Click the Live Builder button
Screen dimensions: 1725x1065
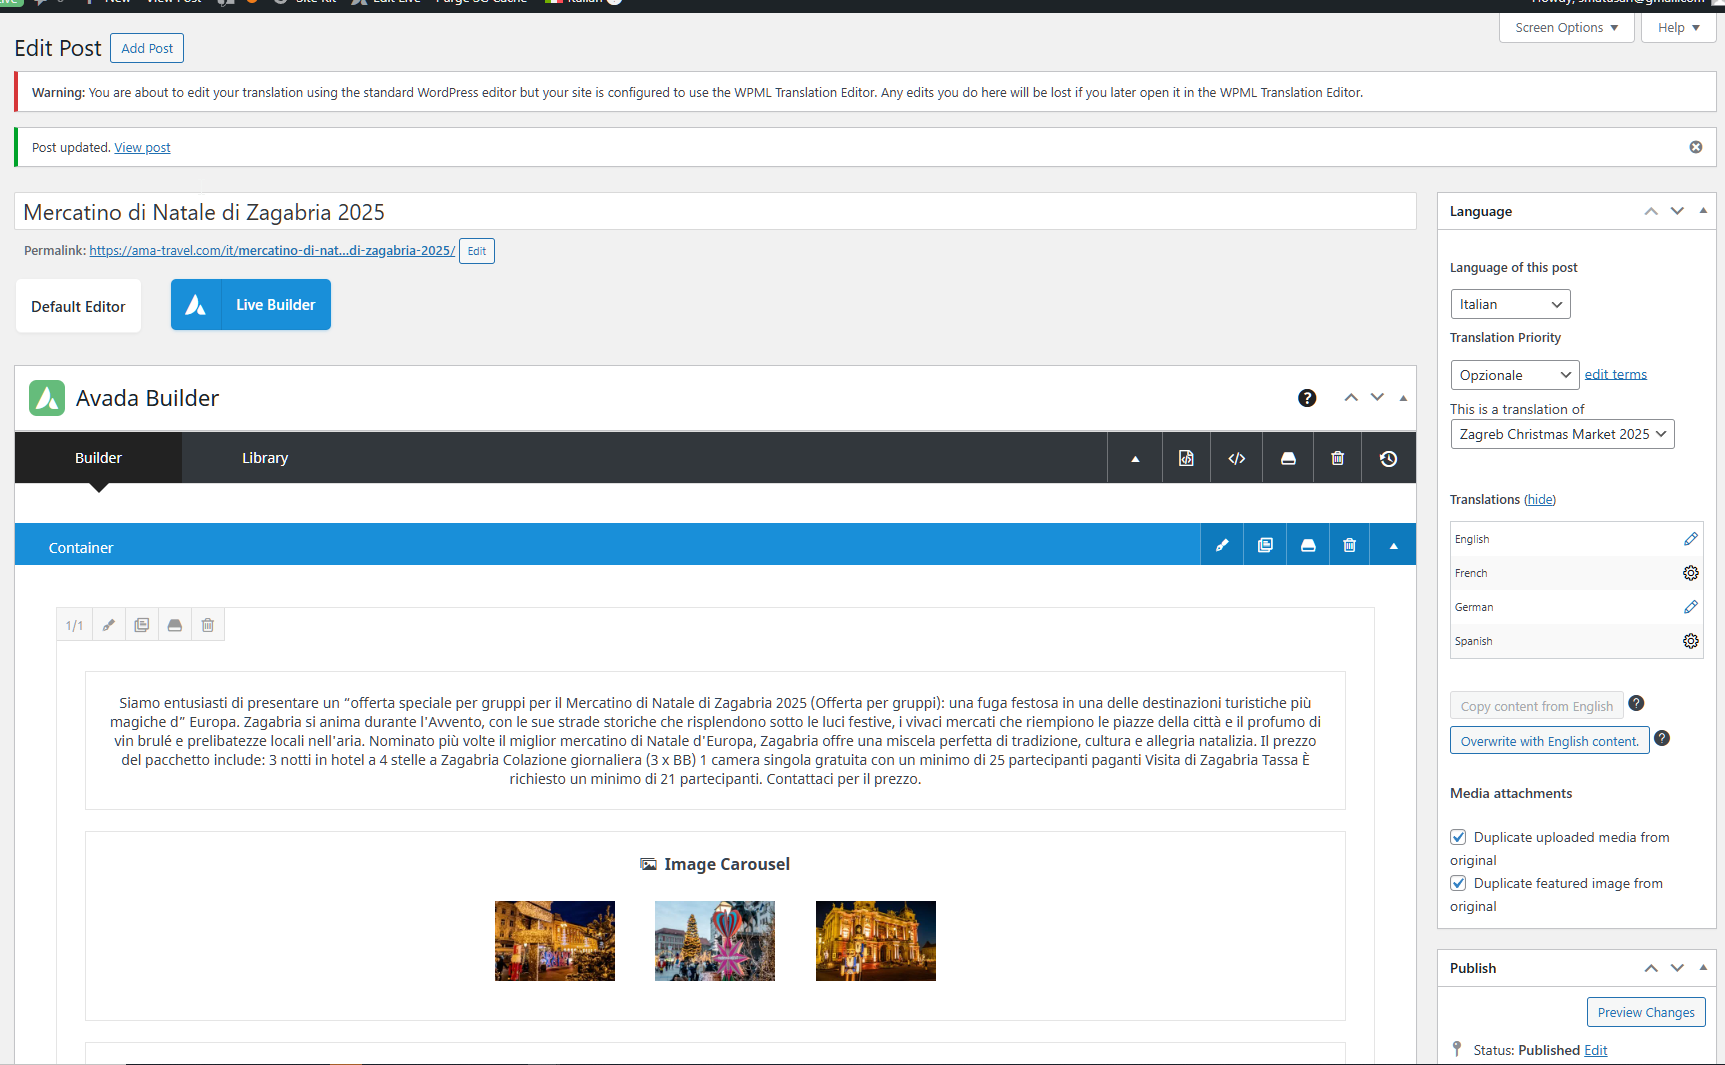point(251,305)
